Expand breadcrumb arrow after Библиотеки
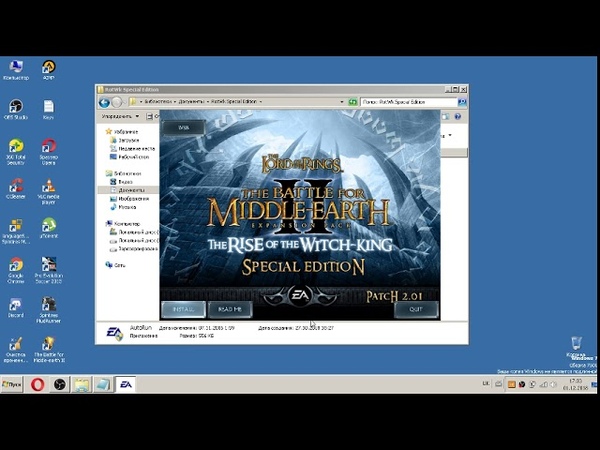 pos(173,102)
